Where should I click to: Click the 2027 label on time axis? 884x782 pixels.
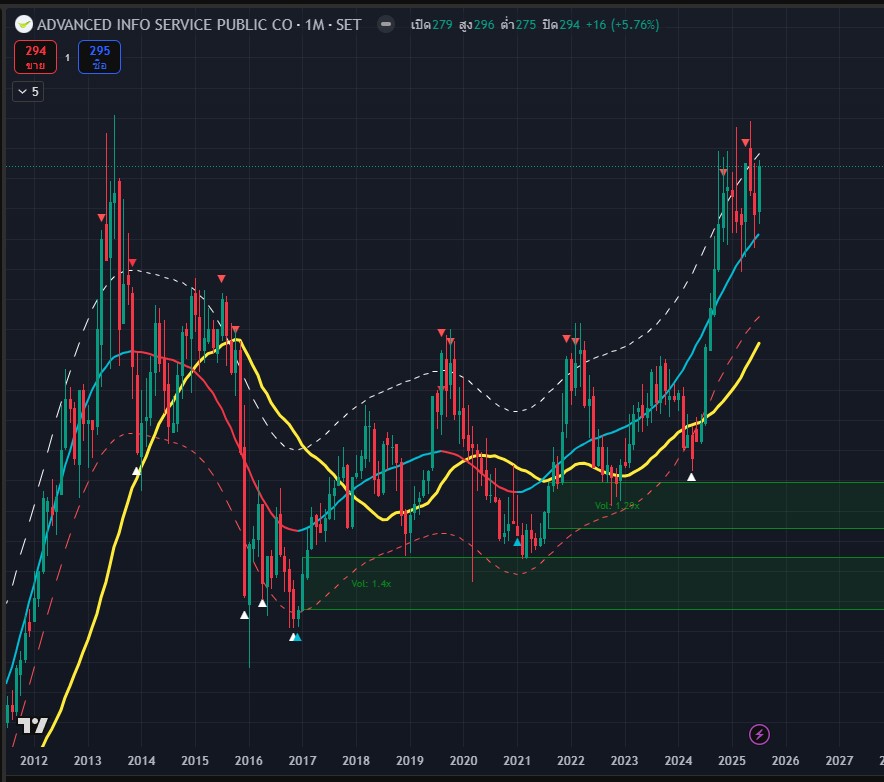(x=839, y=761)
